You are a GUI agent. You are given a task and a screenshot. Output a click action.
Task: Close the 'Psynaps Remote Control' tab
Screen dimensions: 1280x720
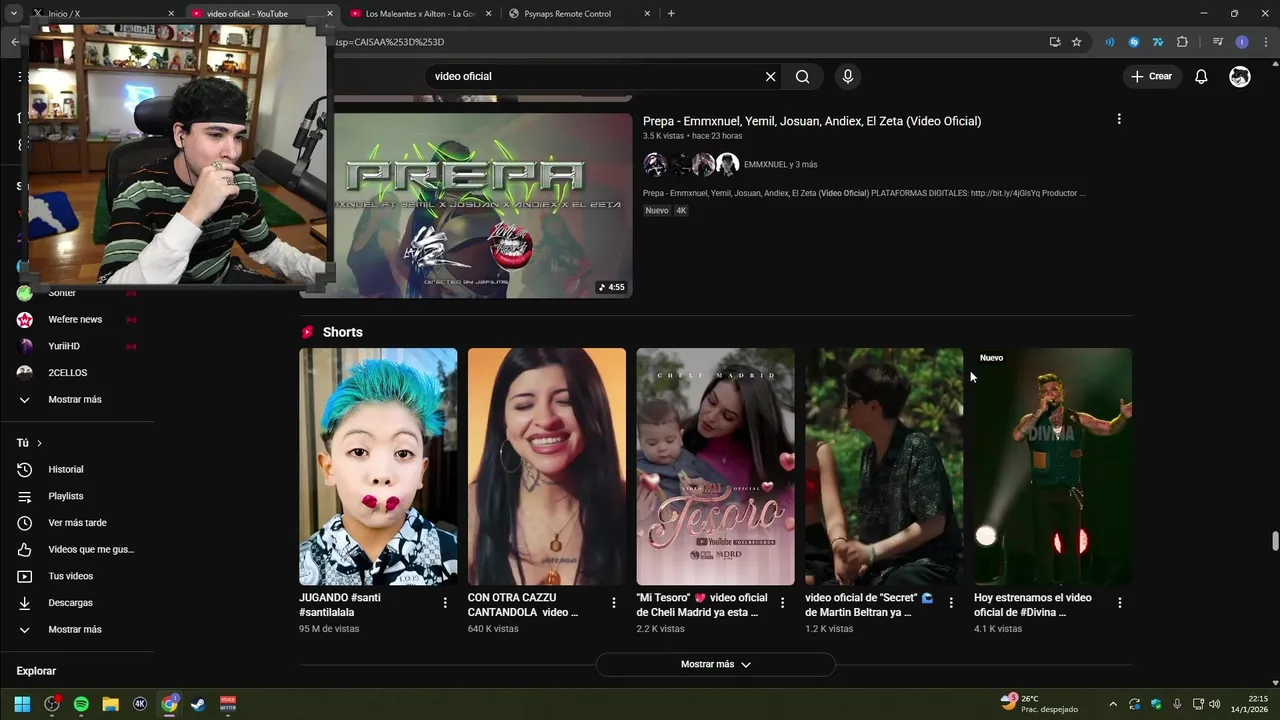(x=647, y=14)
